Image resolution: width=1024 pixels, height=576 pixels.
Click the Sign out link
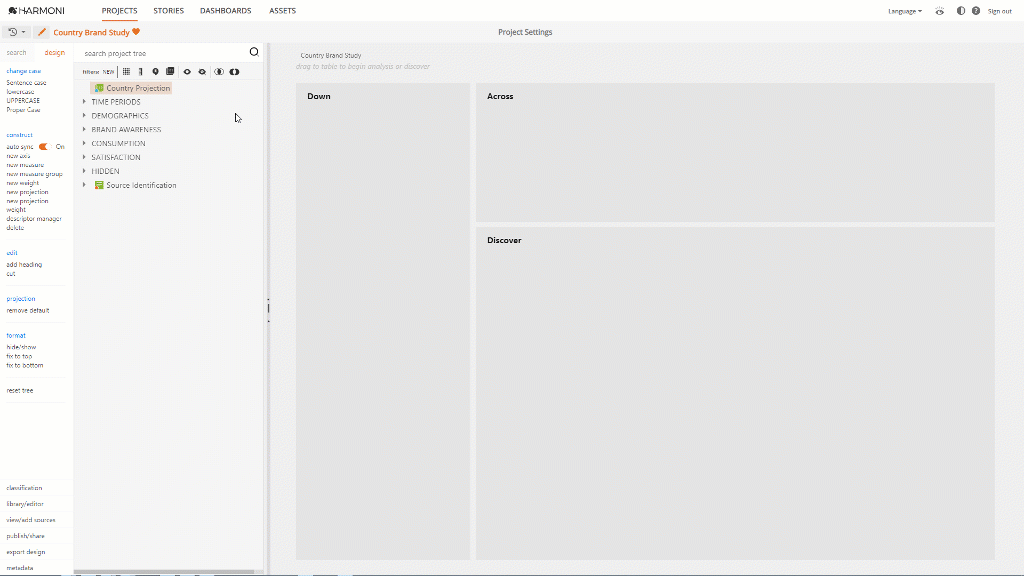(999, 11)
